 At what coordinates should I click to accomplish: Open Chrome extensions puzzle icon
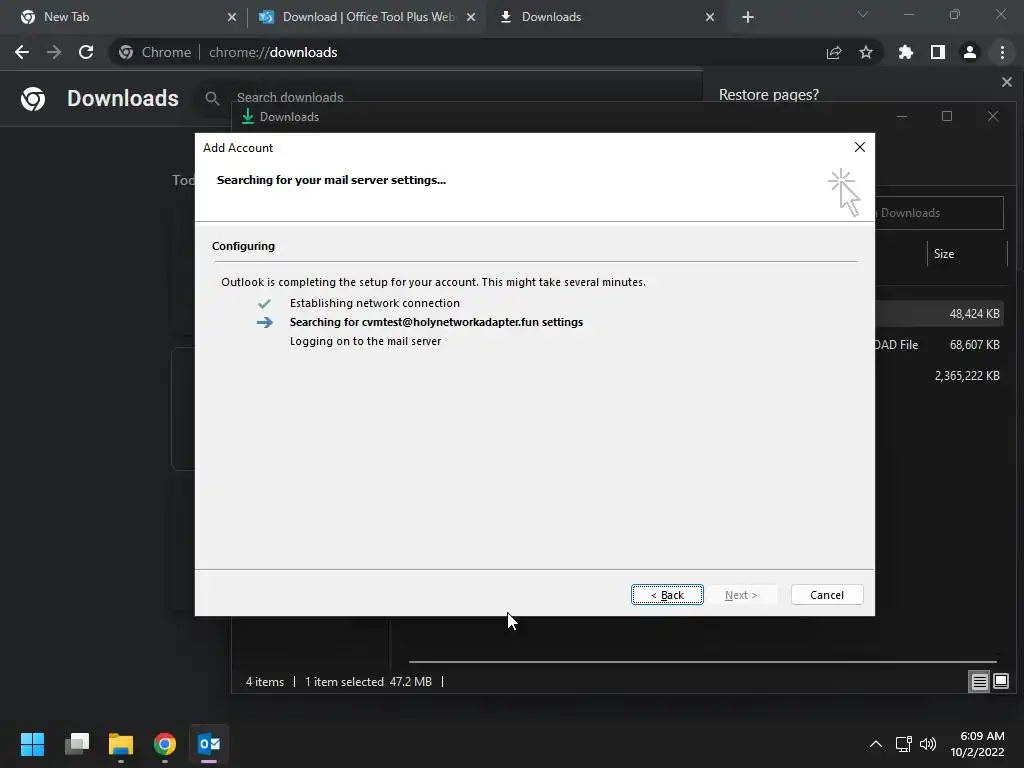tap(906, 52)
